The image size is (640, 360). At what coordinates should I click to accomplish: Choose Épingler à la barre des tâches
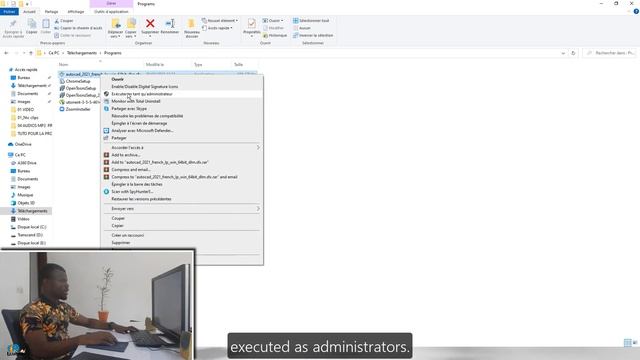coord(137,184)
